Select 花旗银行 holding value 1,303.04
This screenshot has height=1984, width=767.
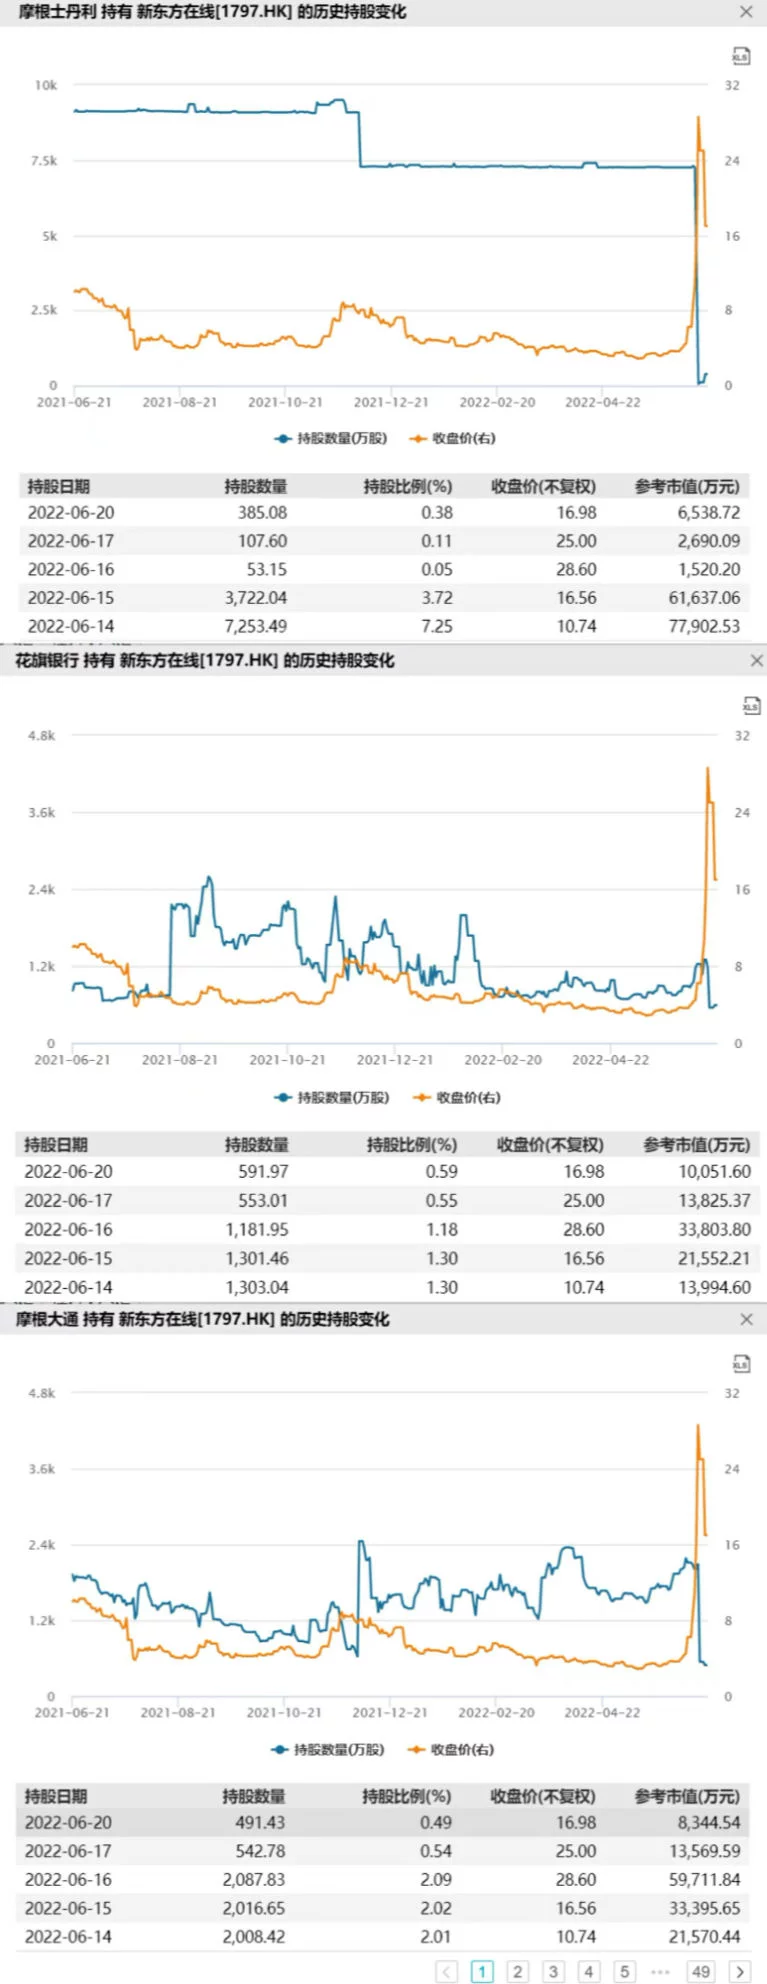coord(258,1287)
